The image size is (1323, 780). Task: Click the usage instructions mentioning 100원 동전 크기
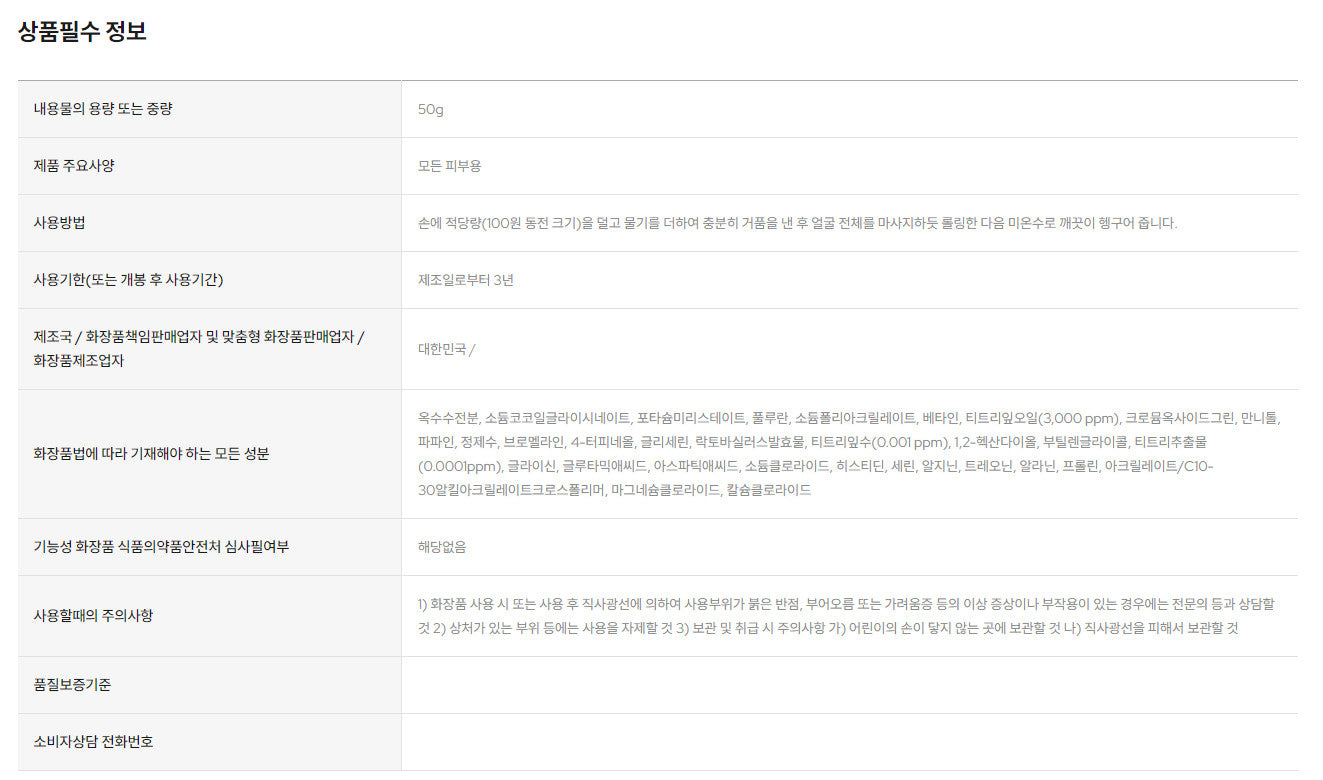pyautogui.click(x=797, y=223)
